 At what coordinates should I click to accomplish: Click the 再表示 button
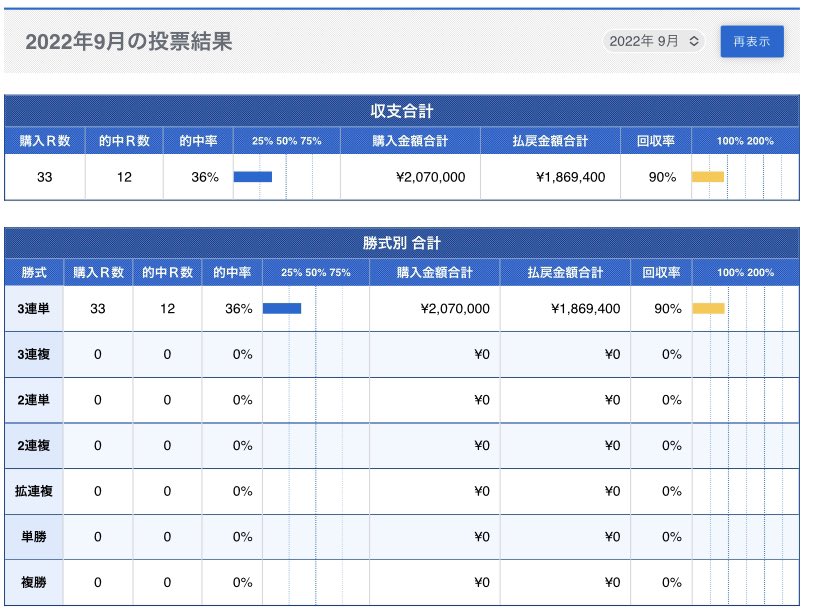751,41
